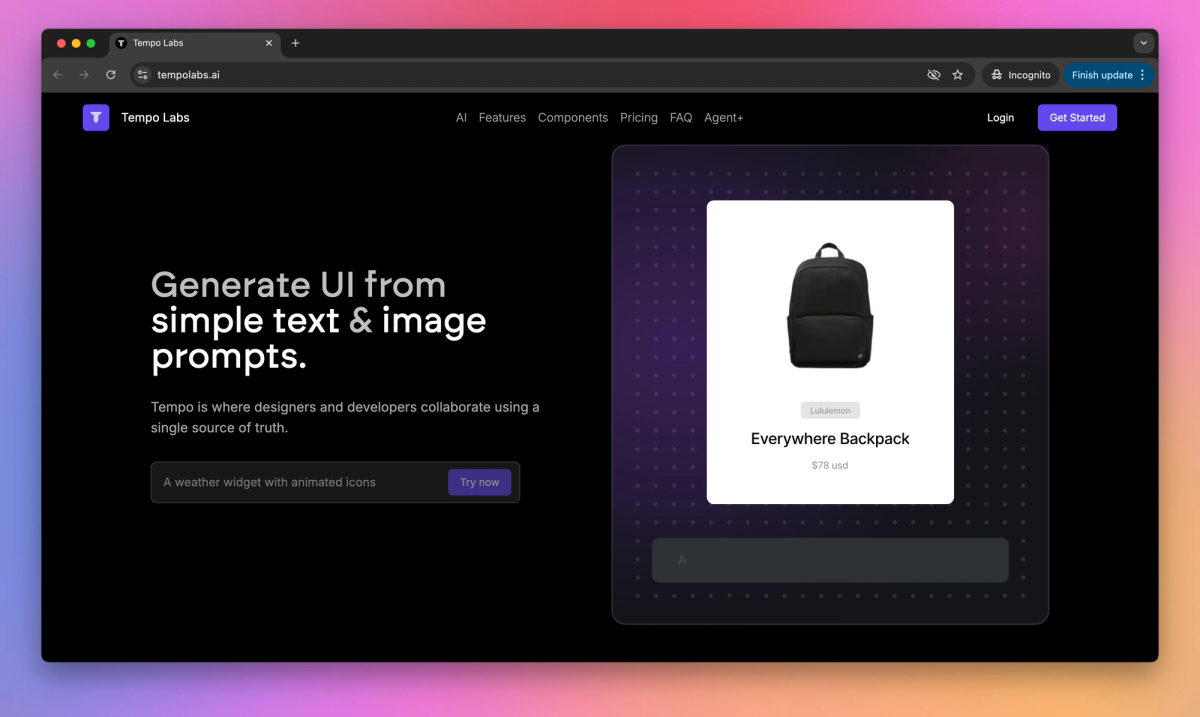Click the Incognito indicator
Screen dimensions: 1200x717
1020,75
